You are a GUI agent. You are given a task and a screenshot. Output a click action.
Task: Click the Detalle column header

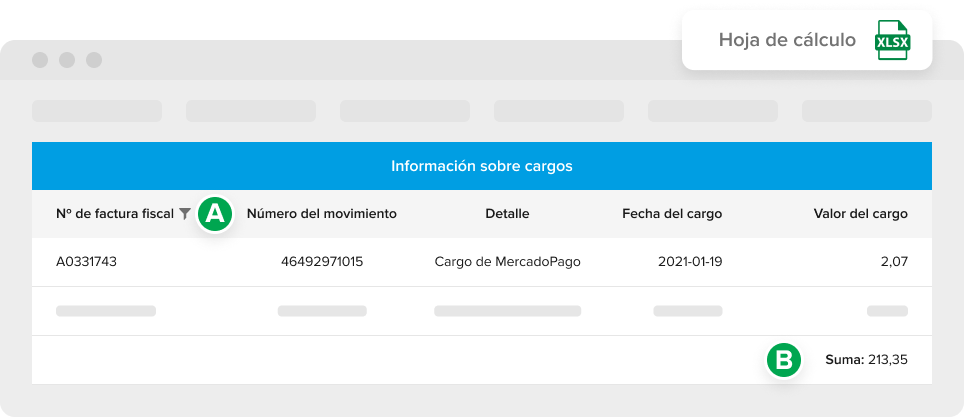click(507, 214)
